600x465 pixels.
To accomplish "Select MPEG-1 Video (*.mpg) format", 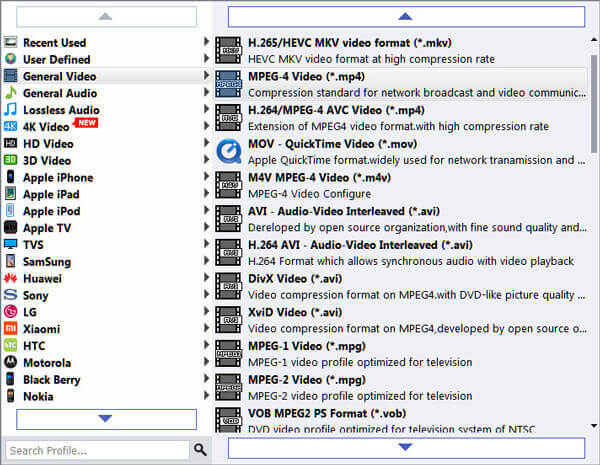I will point(400,354).
